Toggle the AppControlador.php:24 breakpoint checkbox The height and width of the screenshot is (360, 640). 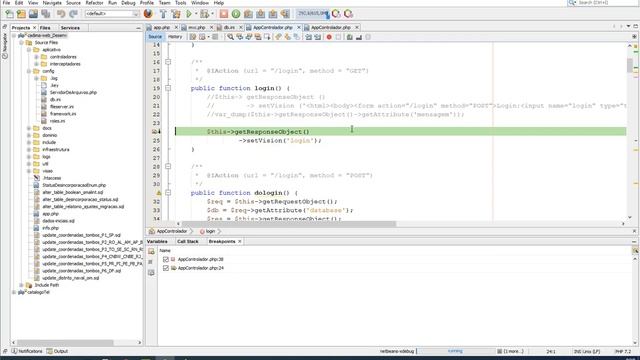point(166,268)
